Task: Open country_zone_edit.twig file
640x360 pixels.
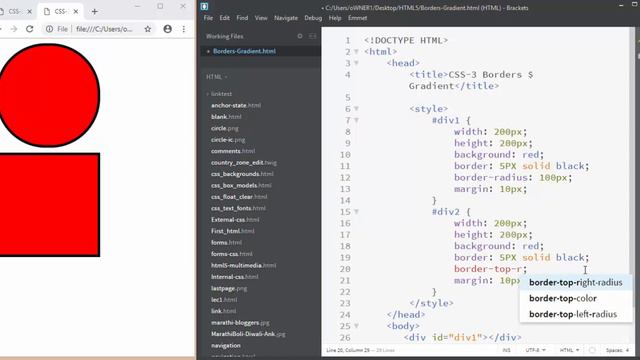Action: (x=244, y=162)
